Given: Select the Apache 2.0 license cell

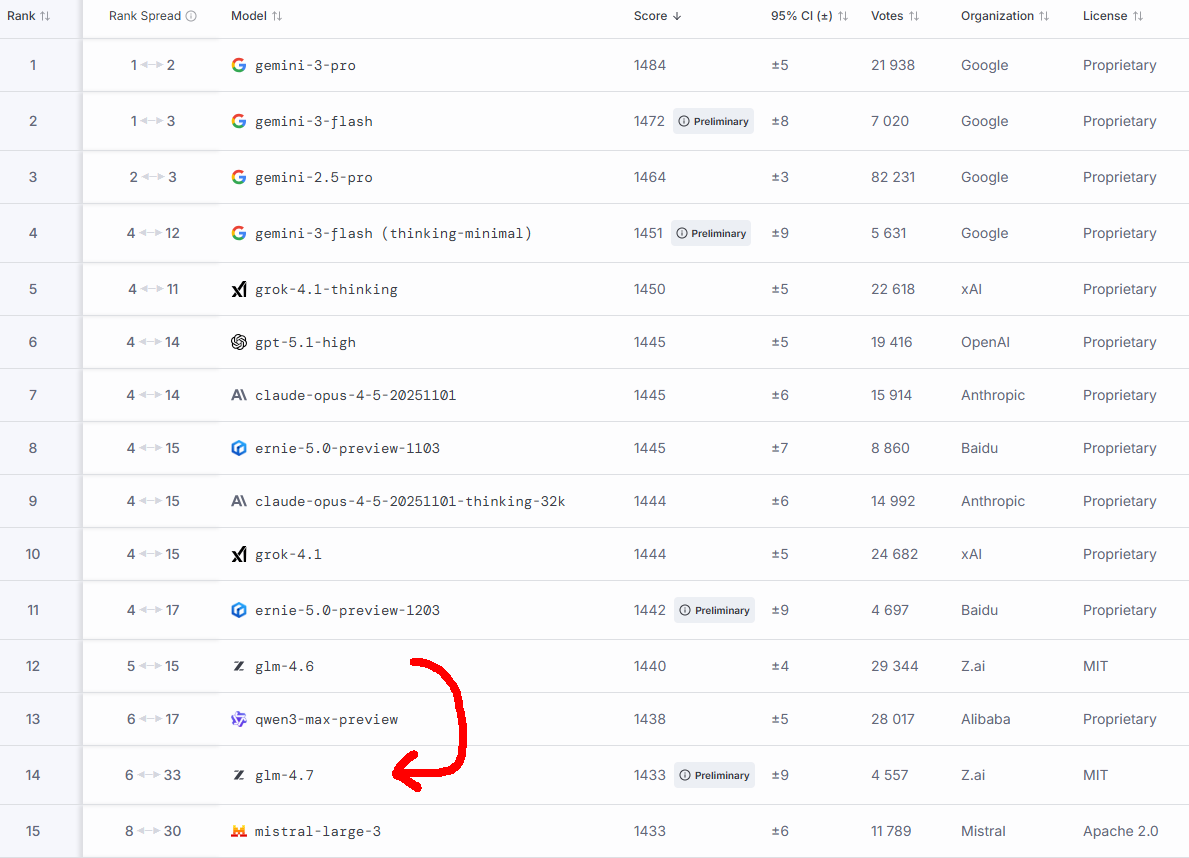Looking at the screenshot, I should [x=1121, y=831].
